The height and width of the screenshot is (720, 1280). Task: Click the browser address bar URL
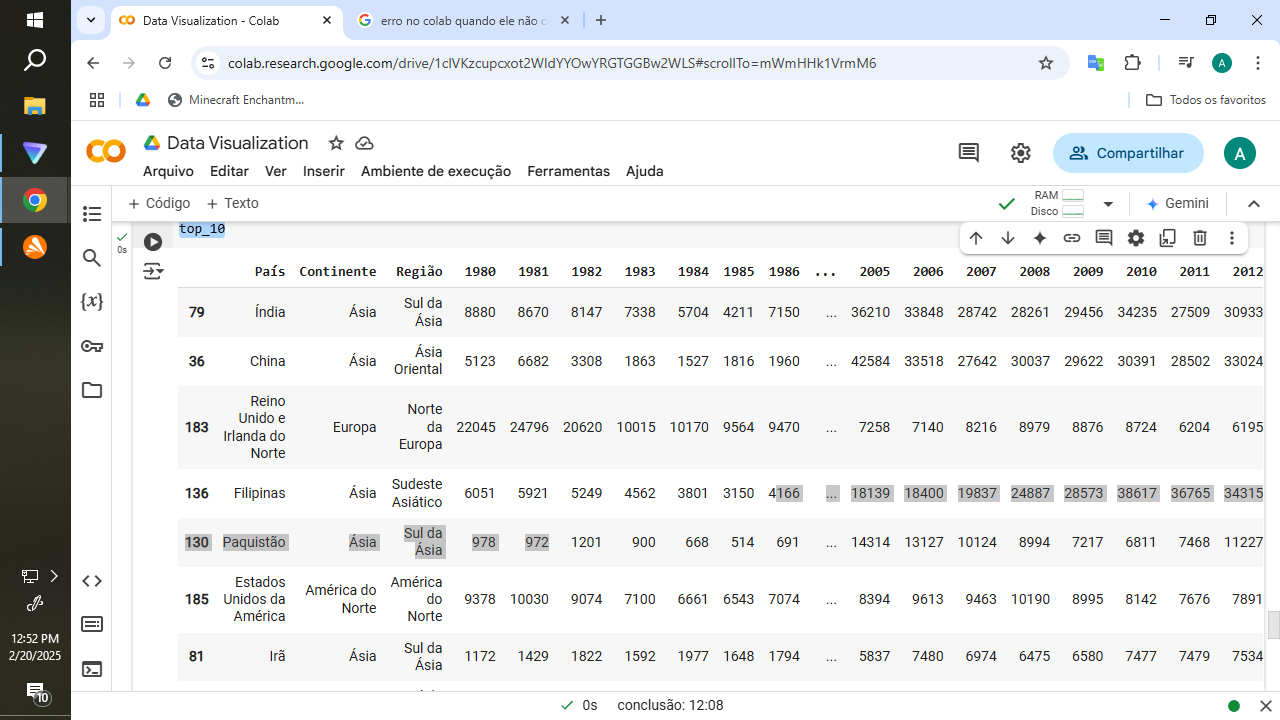[552, 63]
